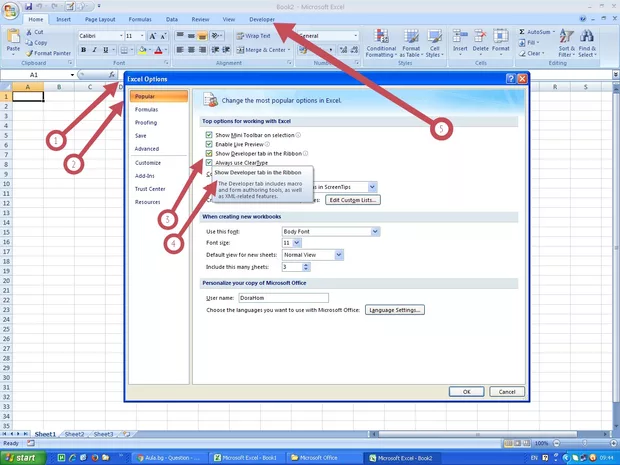The height and width of the screenshot is (465, 620).
Task: Click Include this many sheets spinner
Action: pyautogui.click(x=306, y=267)
